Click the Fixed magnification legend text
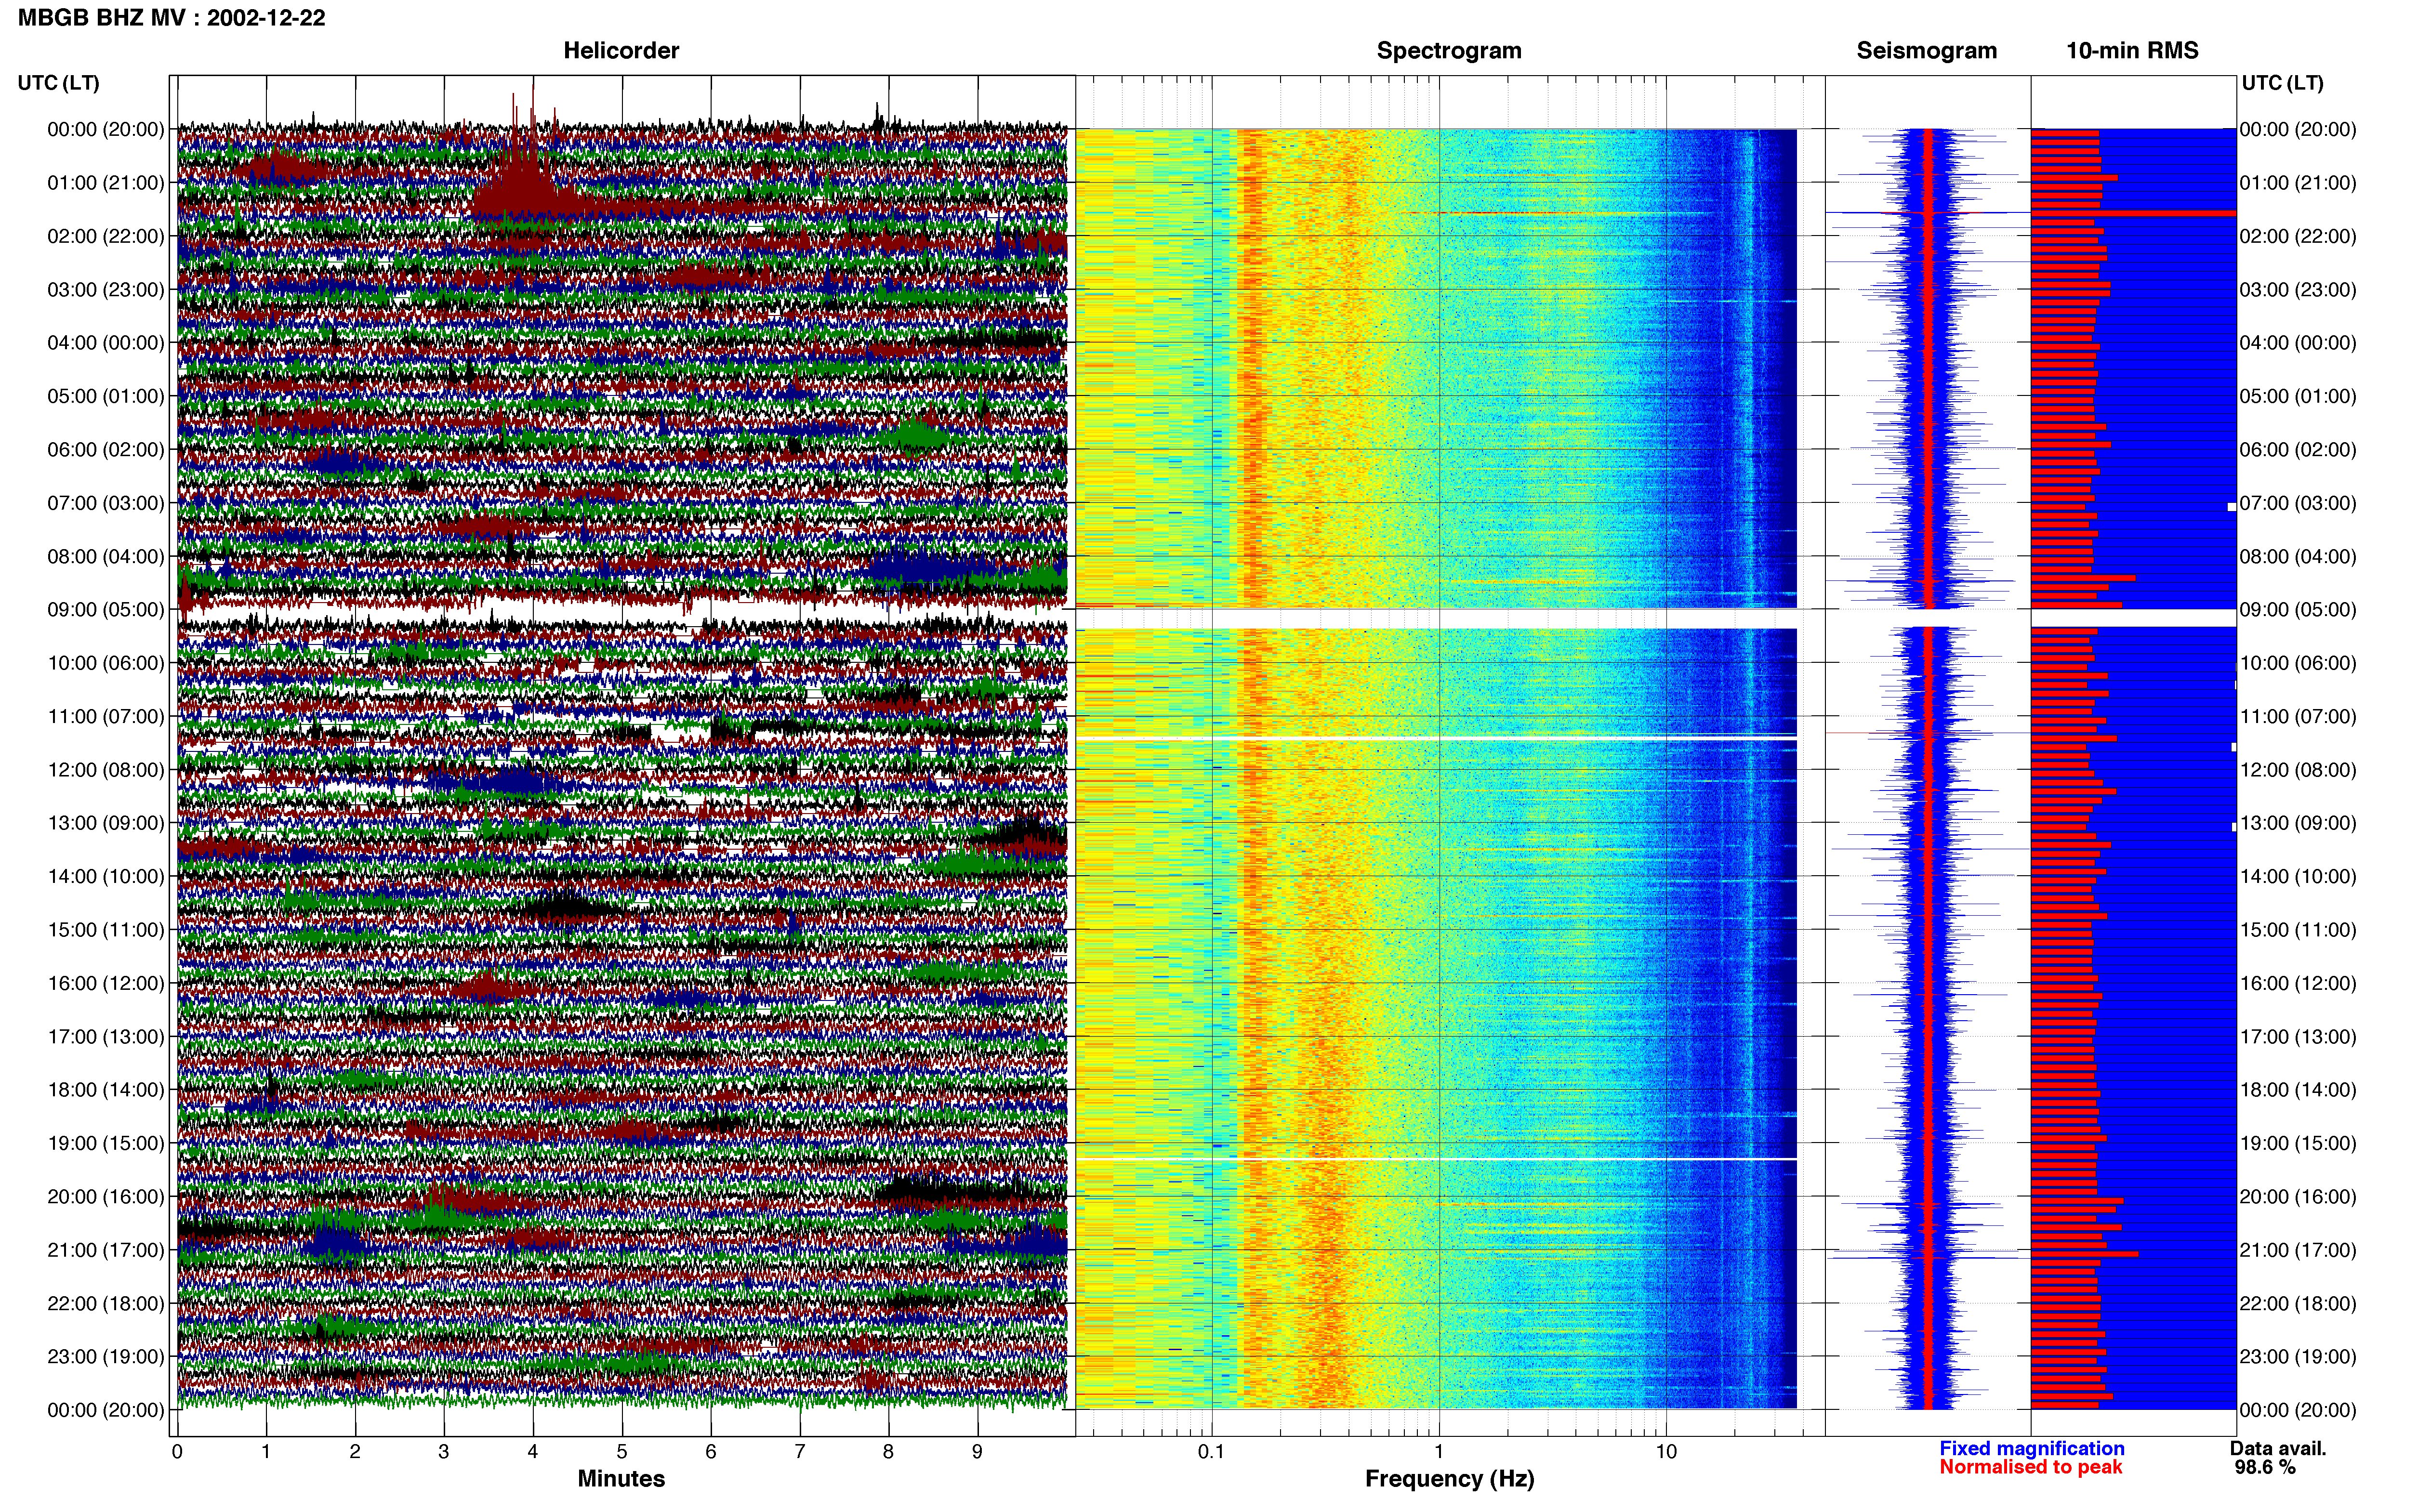The width and height of the screenshot is (2418, 1512). coord(2031,1448)
